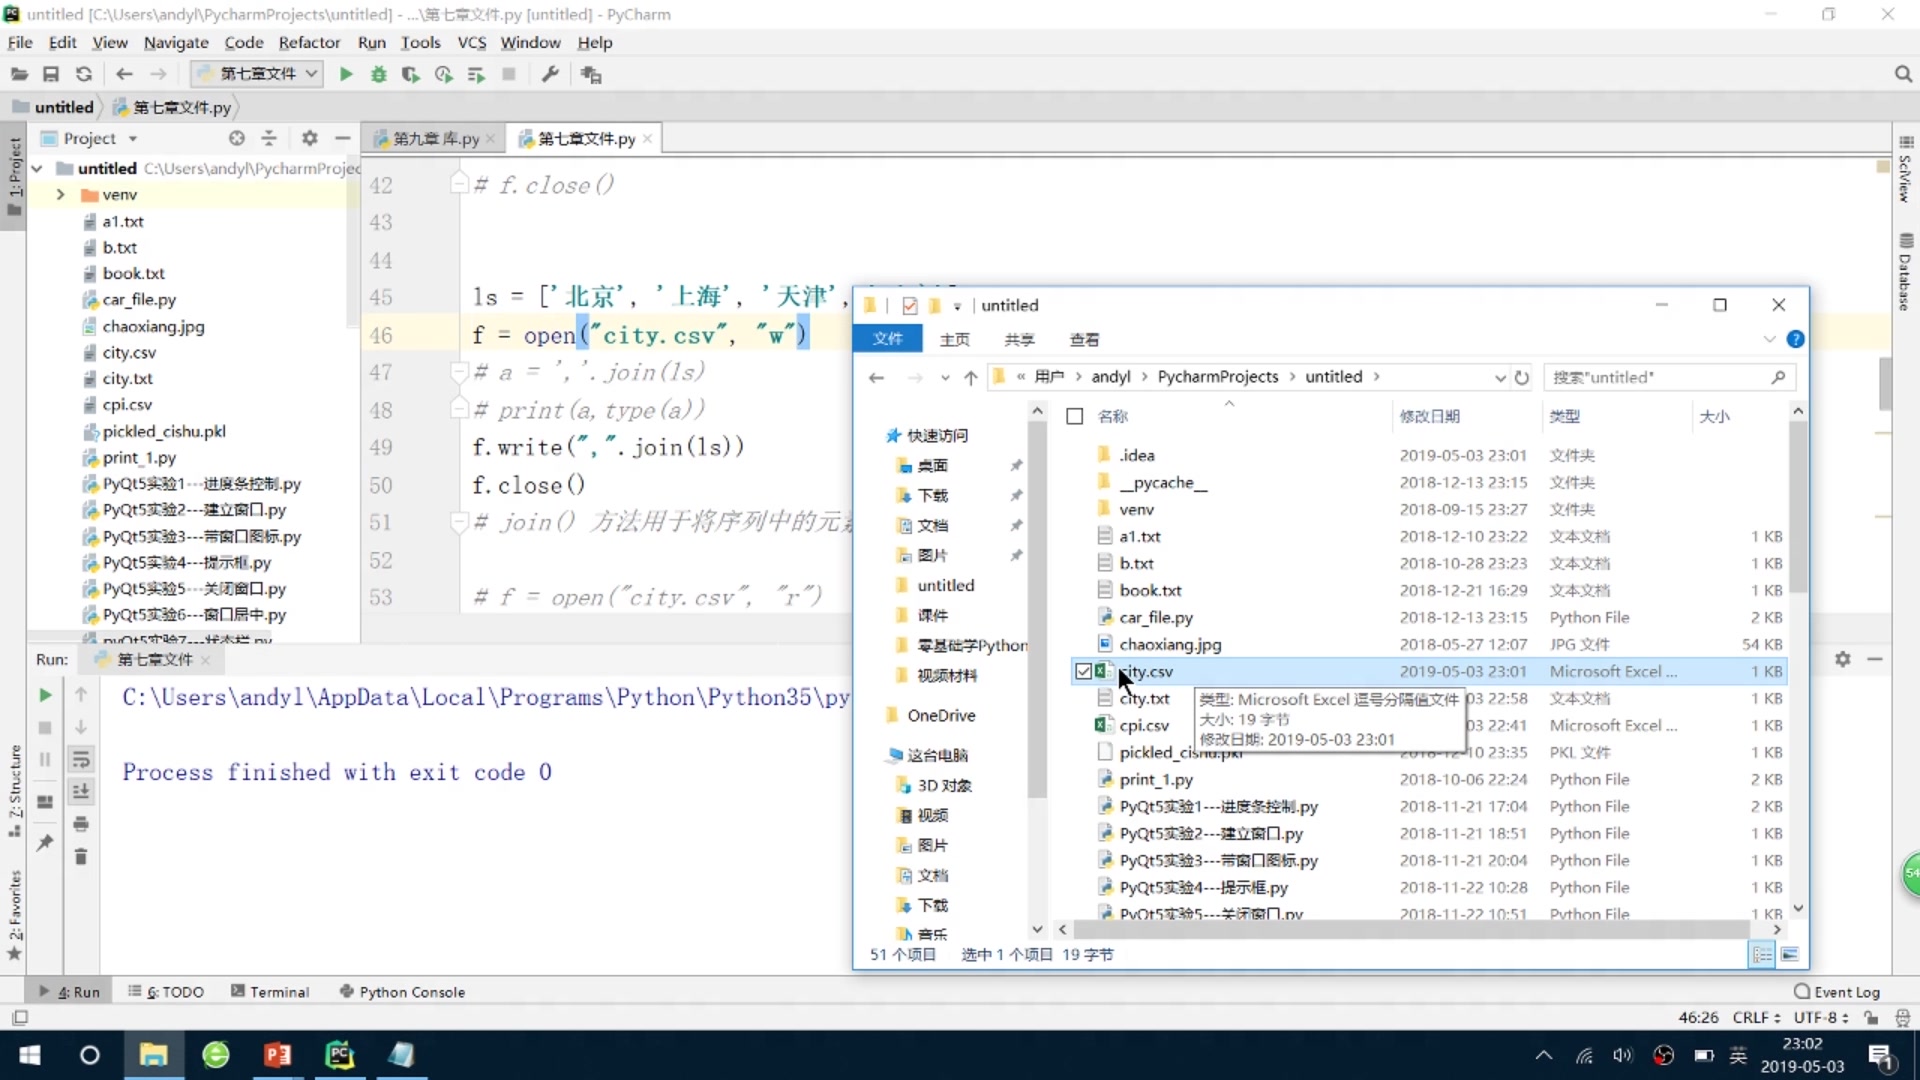Hide the Project panel with minus icon
Viewport: 1920px width, 1080px height.
(x=343, y=138)
